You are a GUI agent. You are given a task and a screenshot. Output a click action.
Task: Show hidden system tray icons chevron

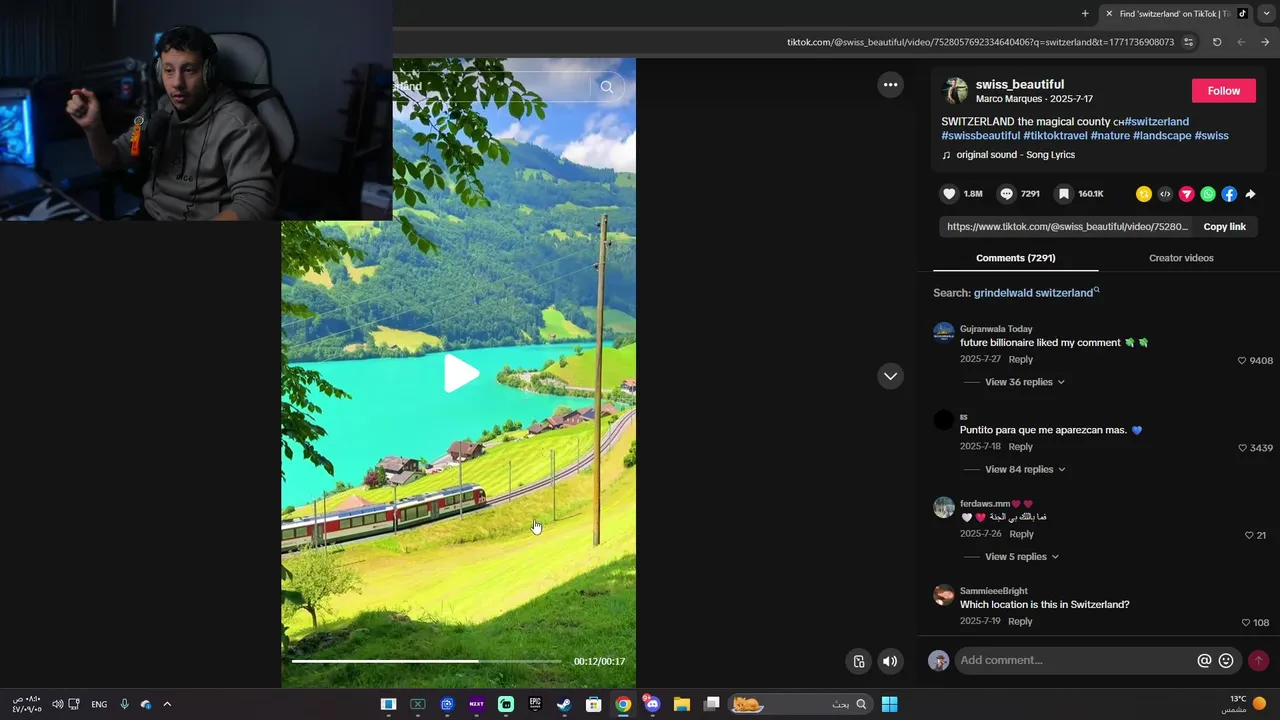tap(167, 704)
